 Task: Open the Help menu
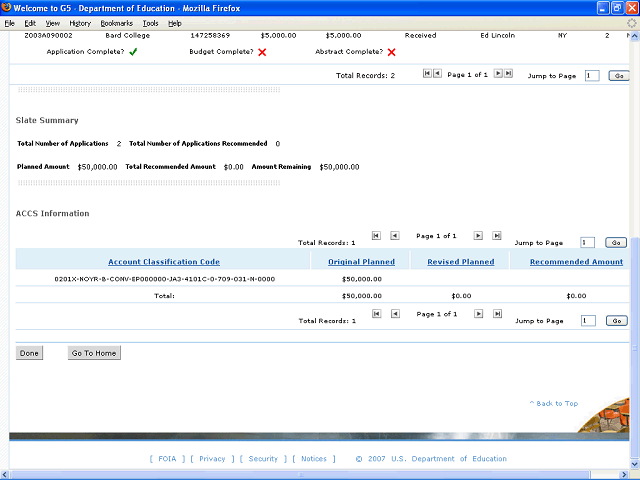(x=175, y=23)
